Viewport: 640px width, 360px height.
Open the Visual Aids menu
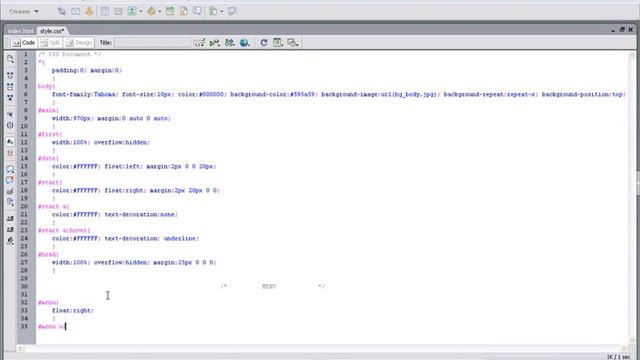click(293, 42)
